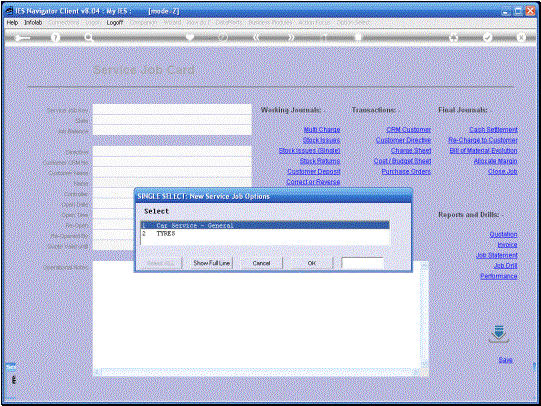The width and height of the screenshot is (541, 406).
Task: Click the Cancel button in dialog
Action: 261,263
